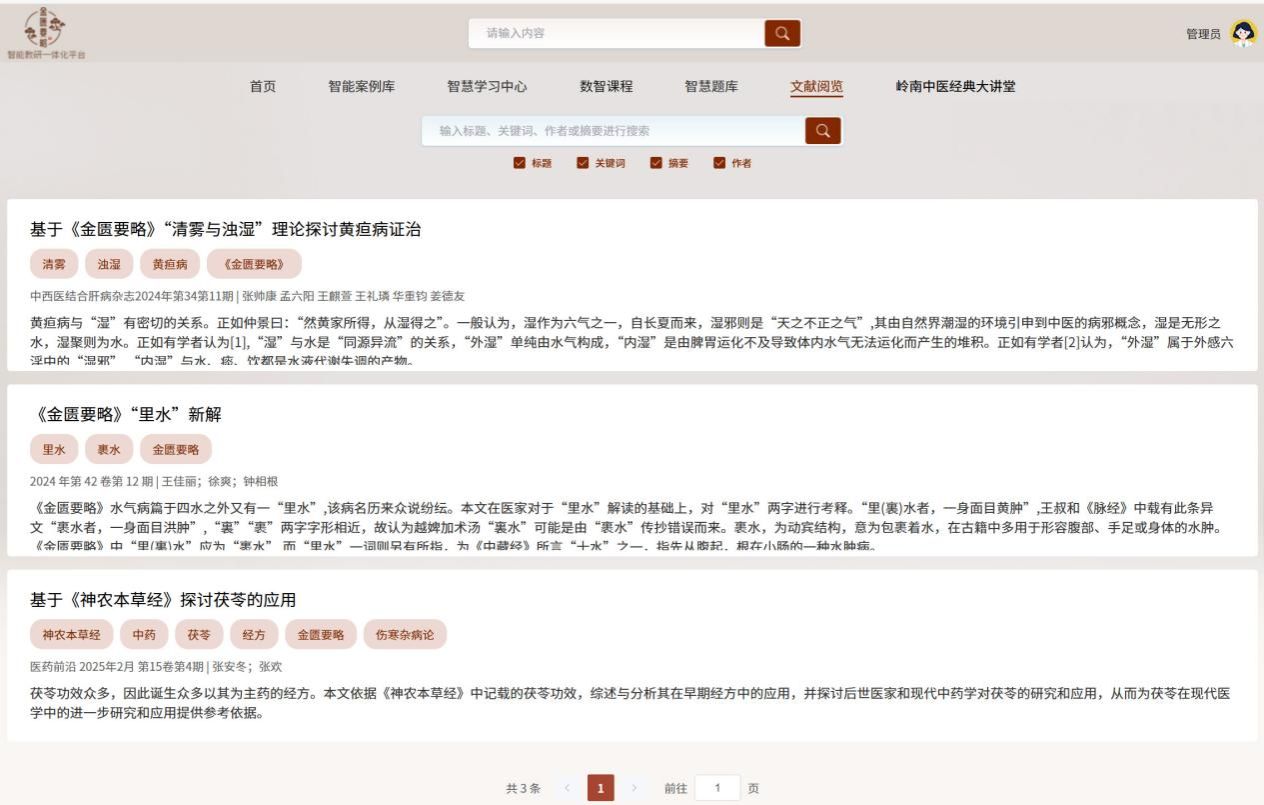Viewport: 1264px width, 805px height.
Task: Switch to 智慧学习中心 tab
Action: coord(487,87)
